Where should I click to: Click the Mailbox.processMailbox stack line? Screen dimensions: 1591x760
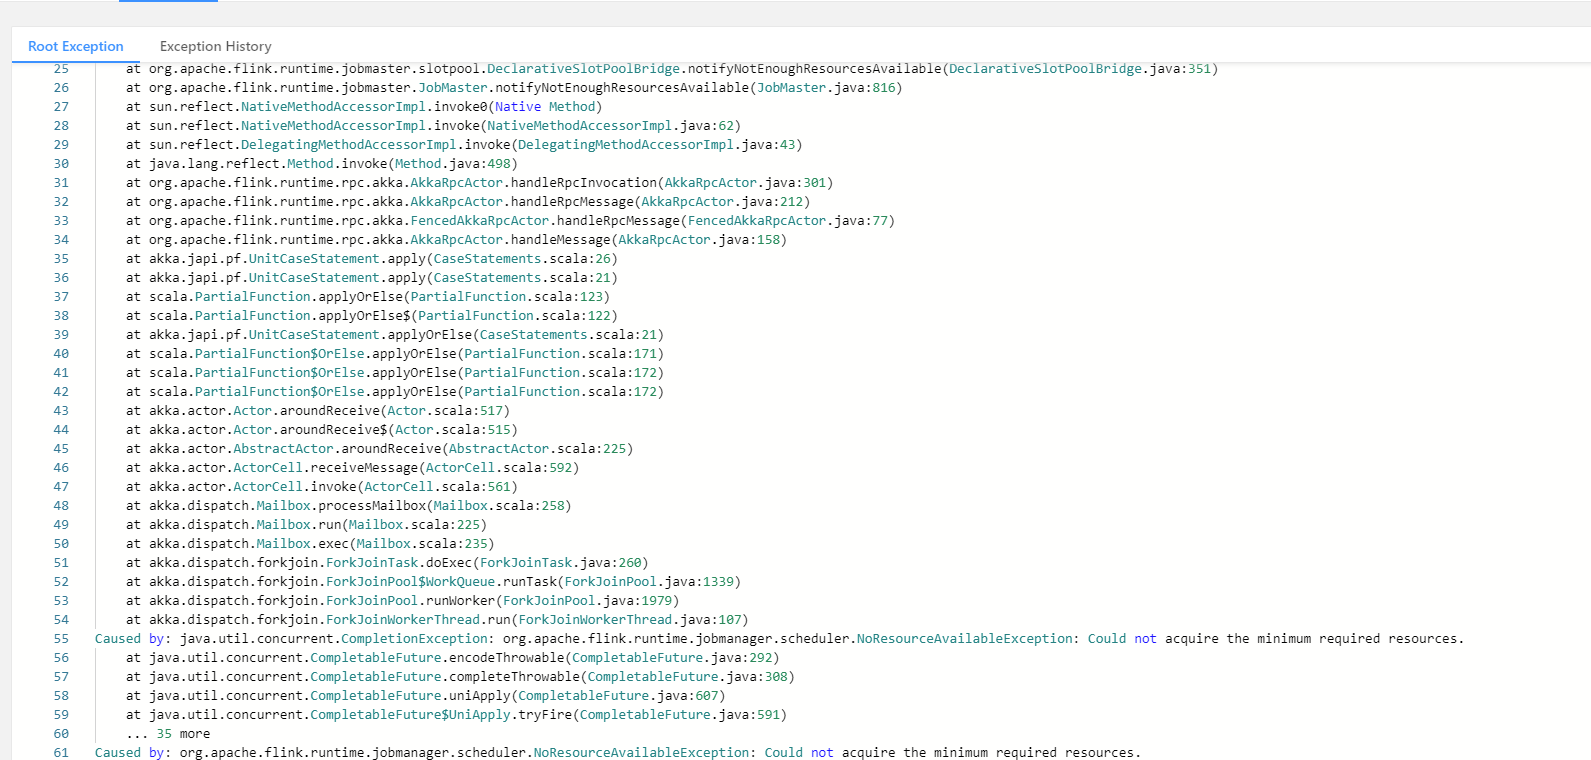348,506
